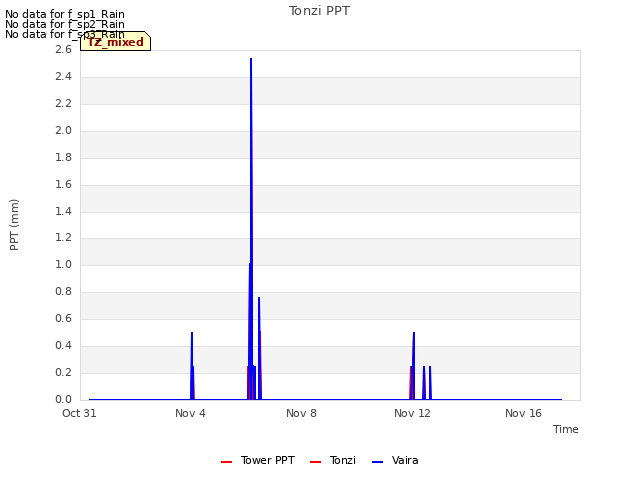Viewport: 640px width, 480px height.
Task: Click the Time x-axis label
Action: pos(565,429)
